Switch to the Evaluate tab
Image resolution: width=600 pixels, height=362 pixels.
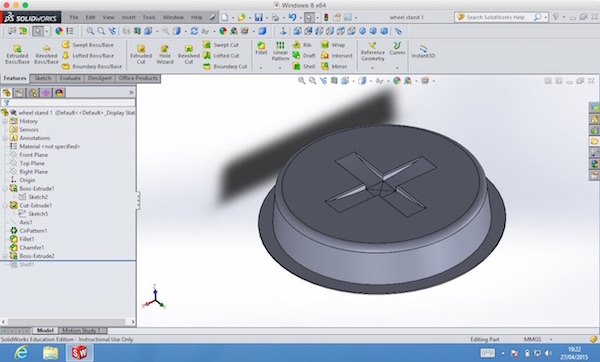[70, 78]
